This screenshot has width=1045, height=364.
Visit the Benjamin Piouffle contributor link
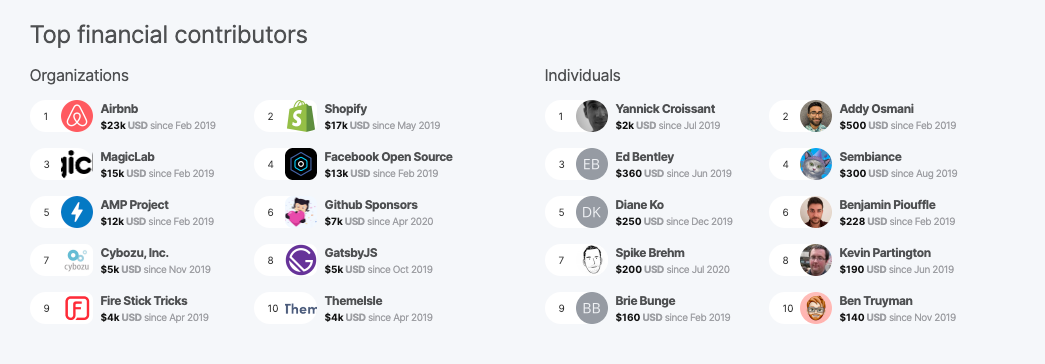(887, 205)
